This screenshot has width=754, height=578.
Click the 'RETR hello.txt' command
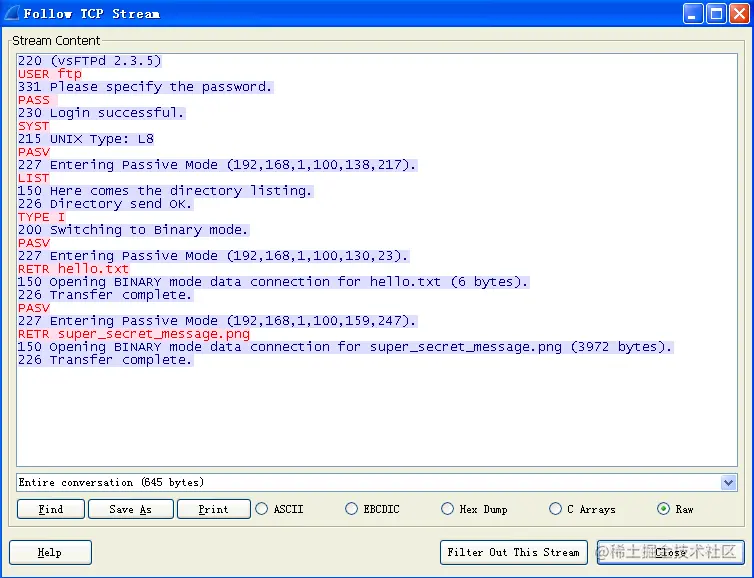(x=74, y=268)
